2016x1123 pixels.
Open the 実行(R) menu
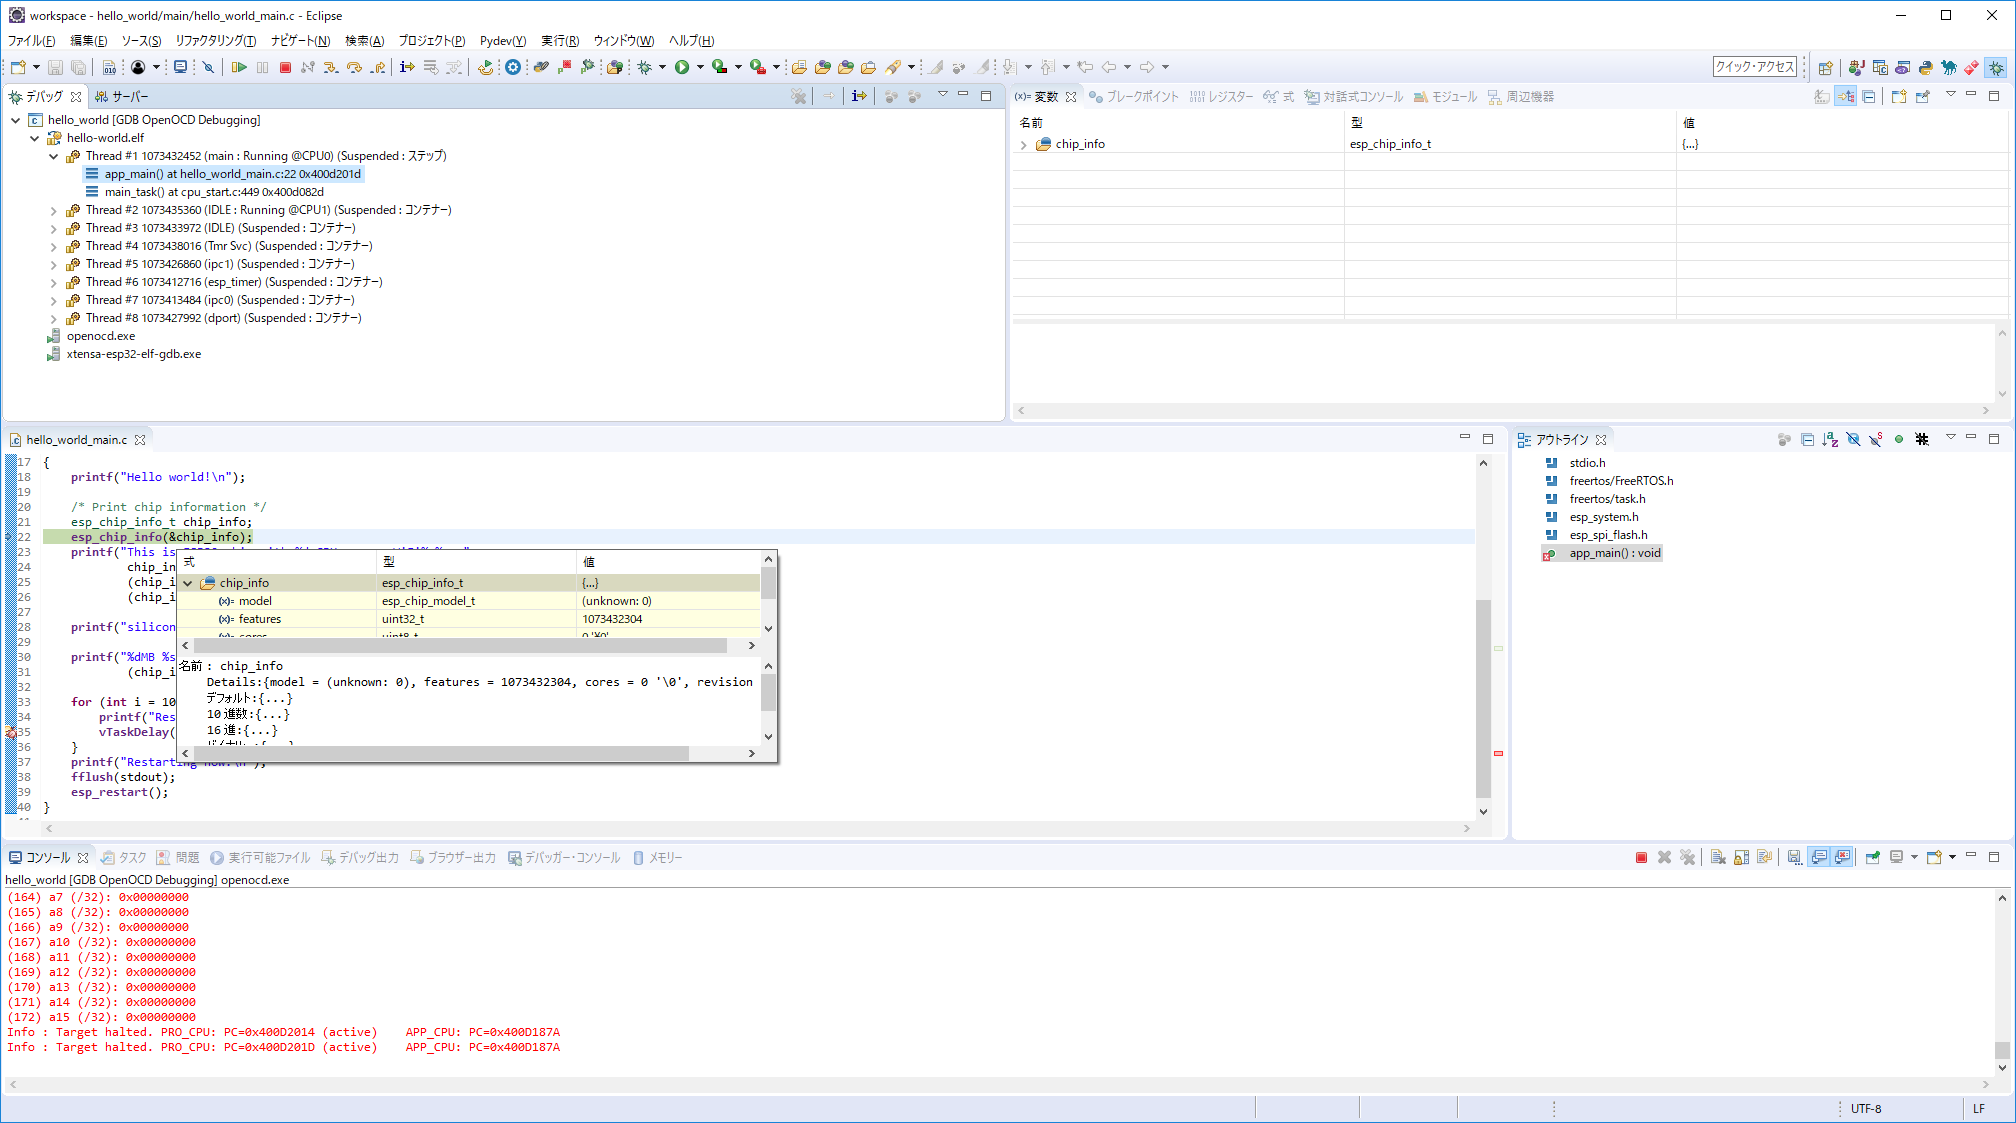[560, 41]
